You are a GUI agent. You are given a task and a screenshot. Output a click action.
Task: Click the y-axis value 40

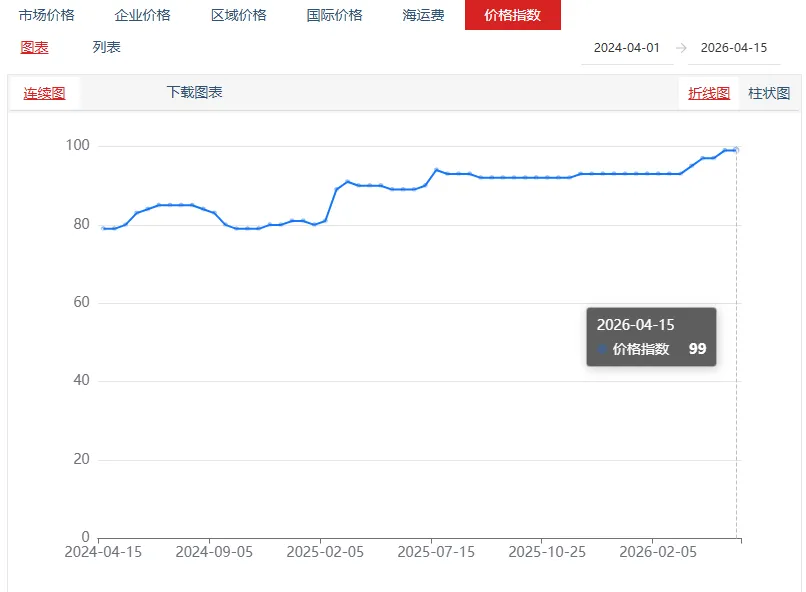click(x=82, y=380)
